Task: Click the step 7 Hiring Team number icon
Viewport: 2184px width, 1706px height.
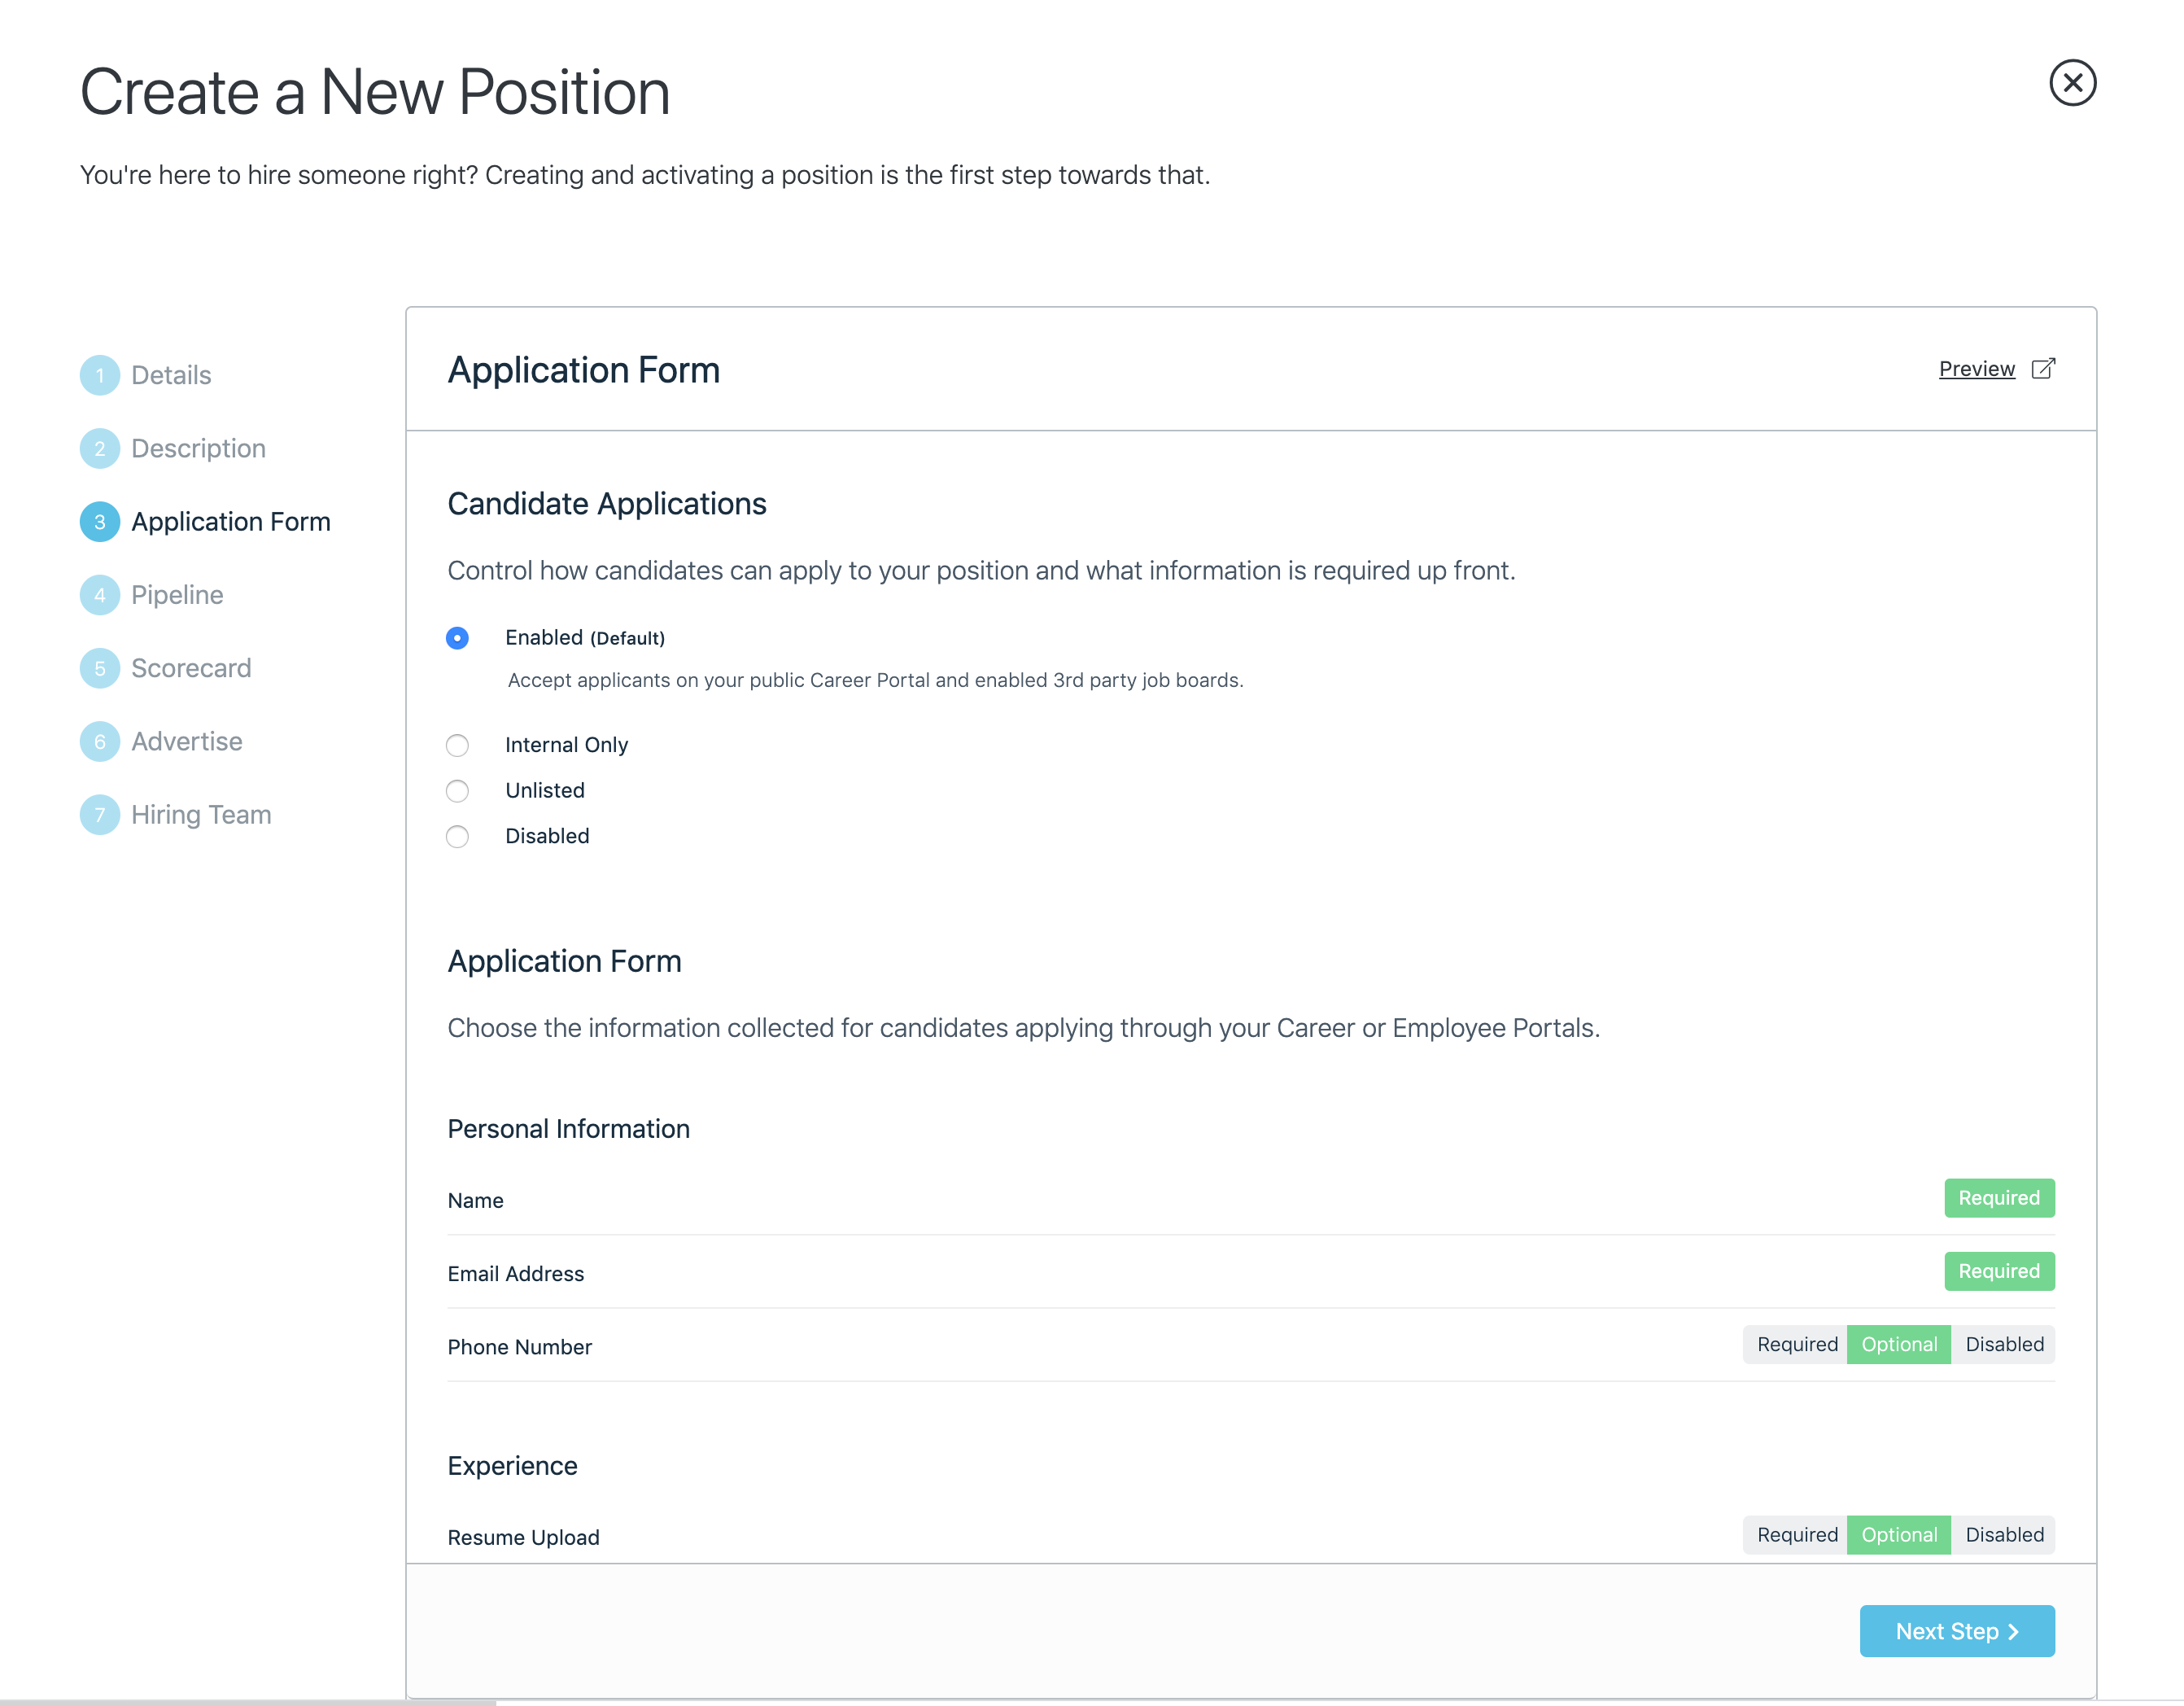Action: (x=100, y=815)
